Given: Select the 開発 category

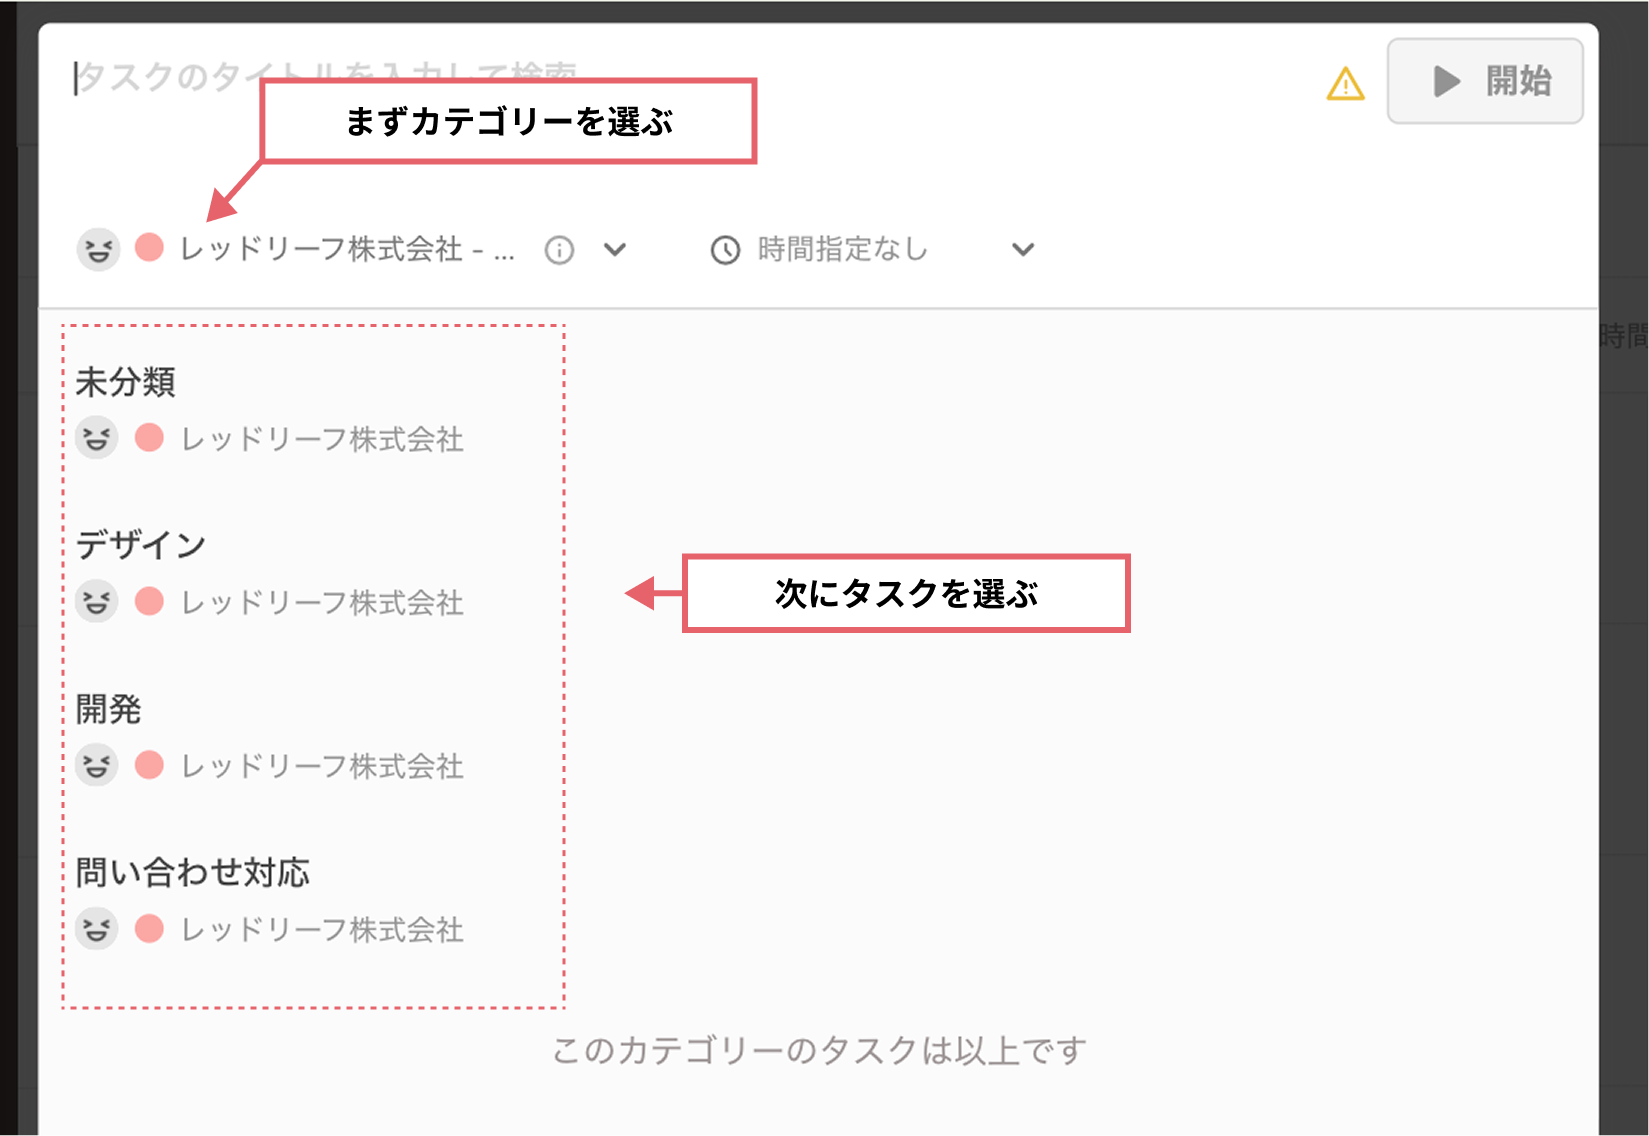Looking at the screenshot, I should tap(108, 708).
